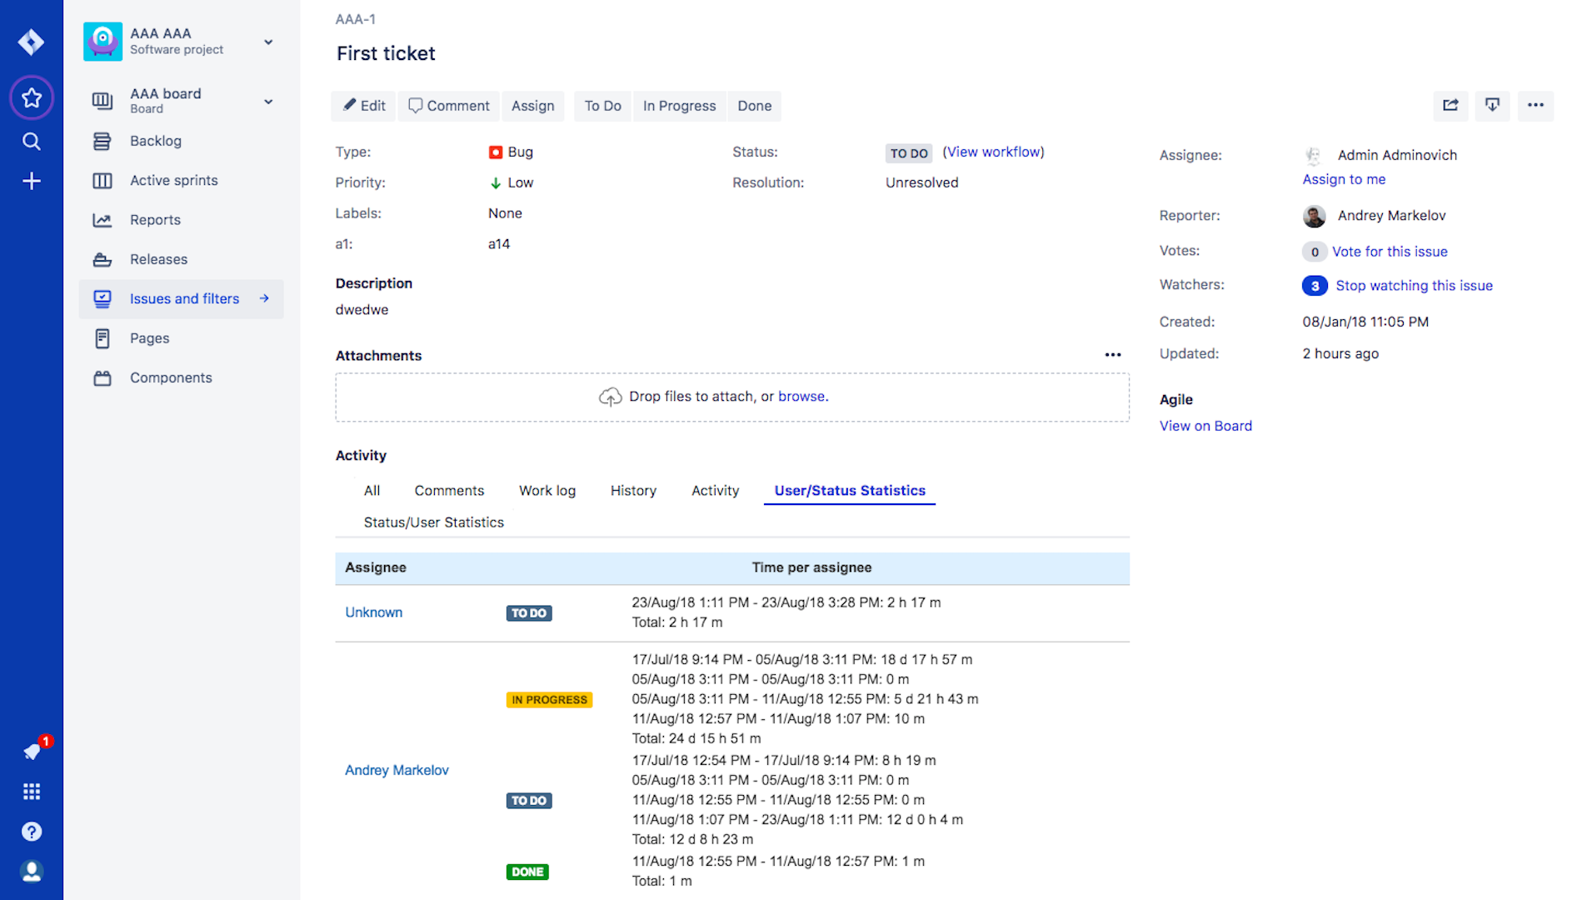Click the Admin Adminovich assignee avatar
1577x900 pixels.
[x=1314, y=155]
